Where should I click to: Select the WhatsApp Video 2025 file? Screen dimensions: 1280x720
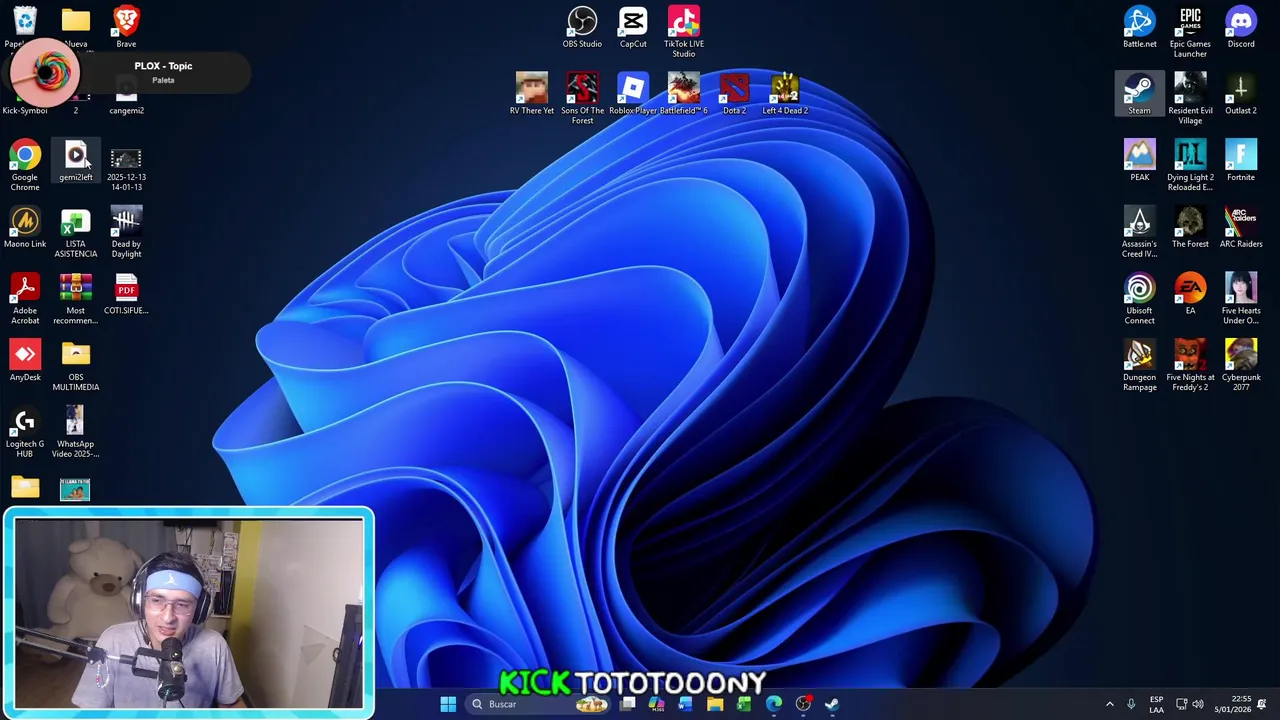(76, 433)
